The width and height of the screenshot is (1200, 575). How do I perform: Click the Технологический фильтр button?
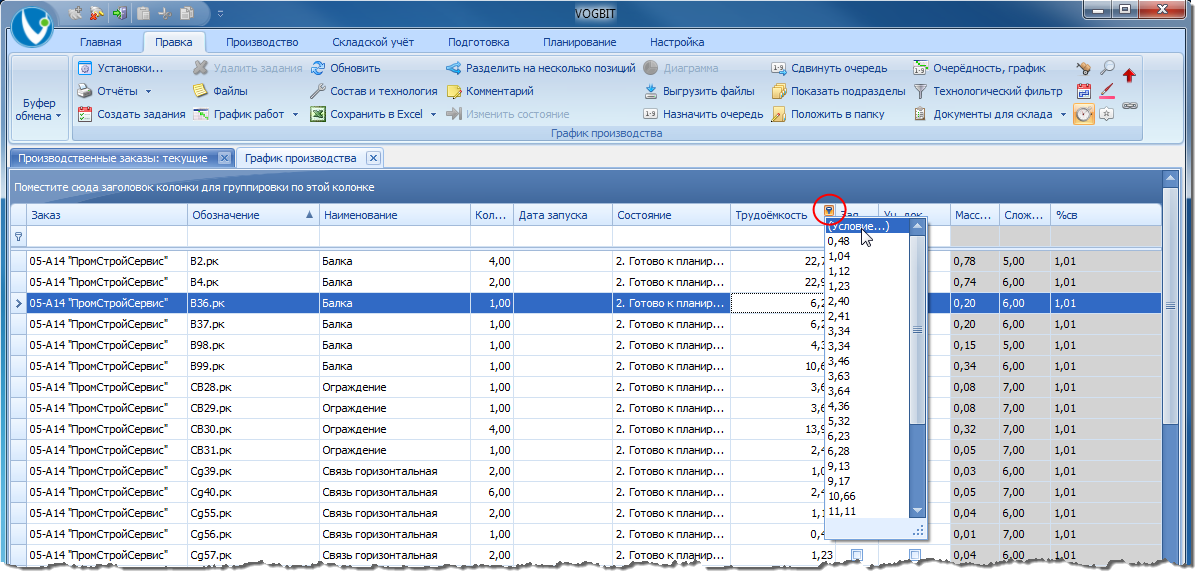click(988, 92)
